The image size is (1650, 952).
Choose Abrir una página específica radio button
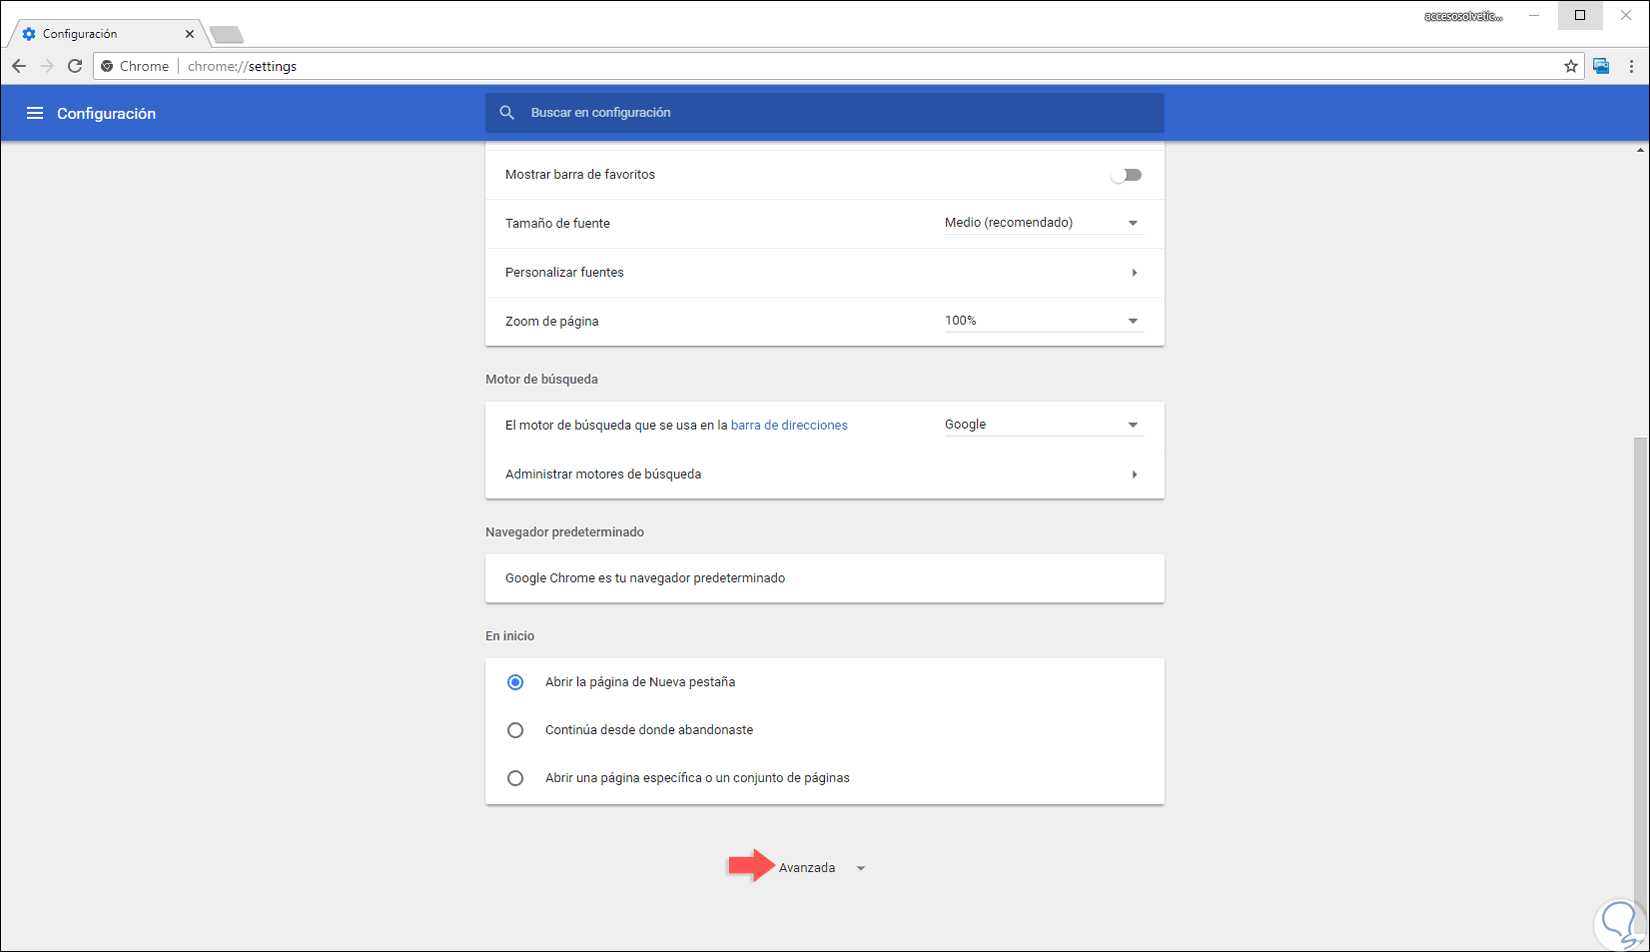pyautogui.click(x=515, y=778)
